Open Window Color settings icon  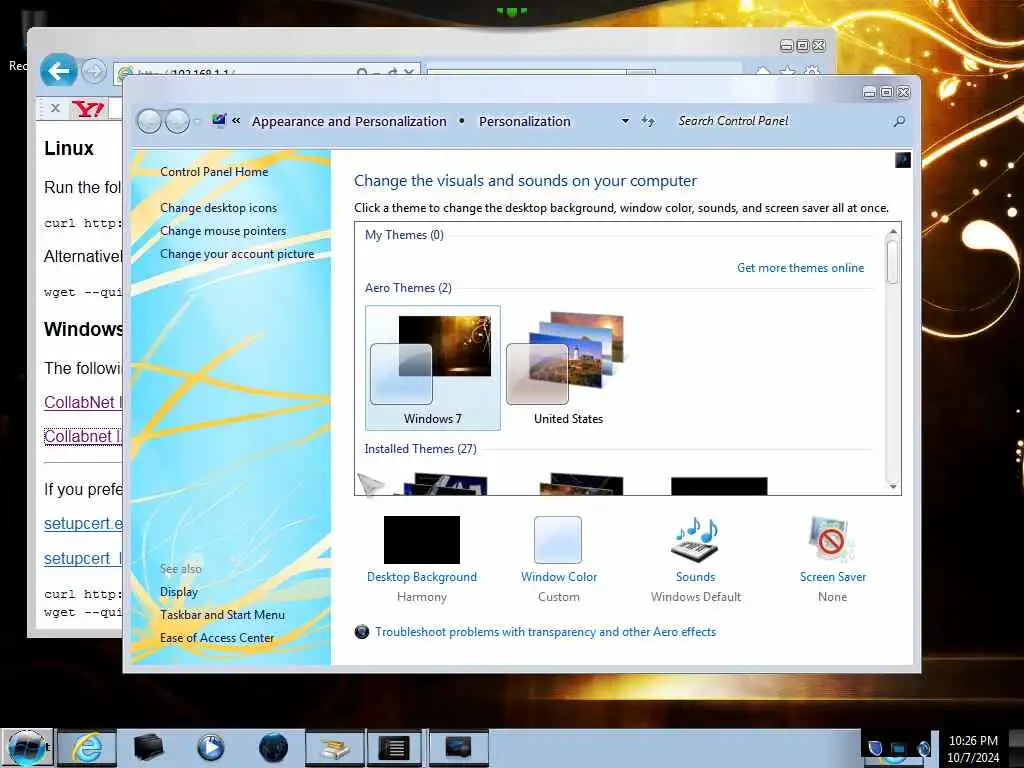[x=558, y=539]
